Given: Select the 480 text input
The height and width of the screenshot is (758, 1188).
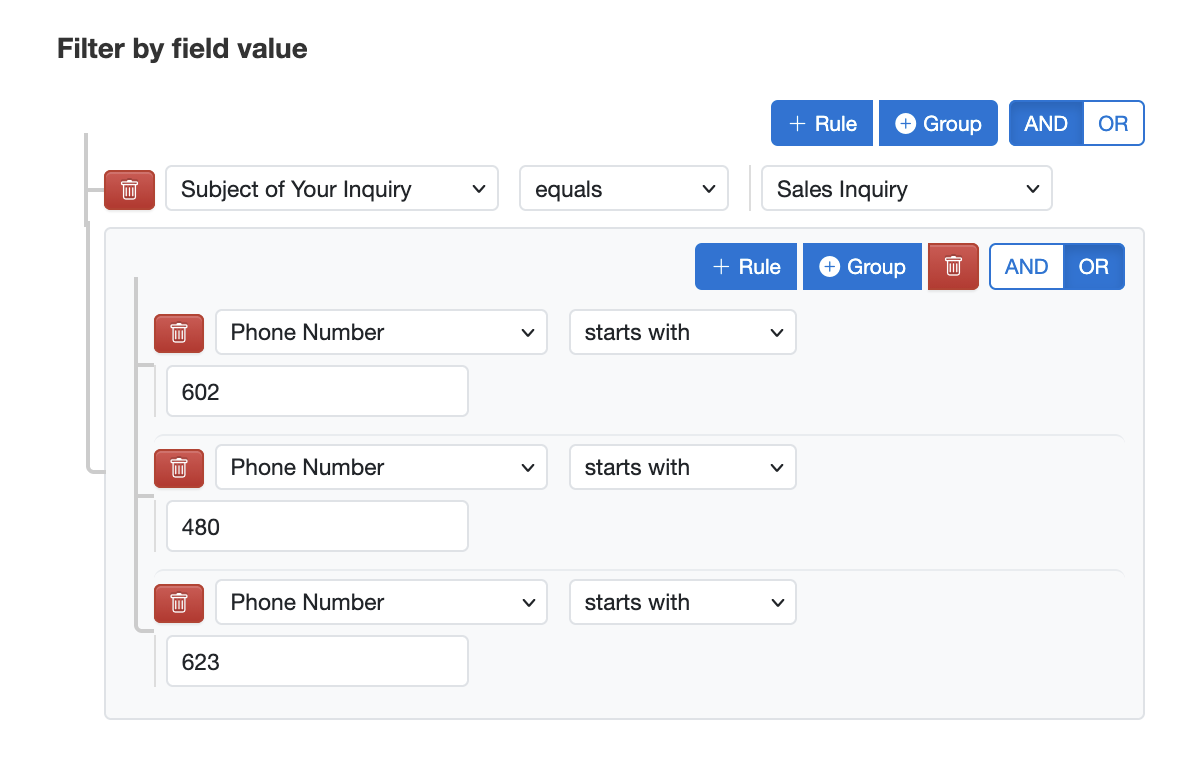Looking at the screenshot, I should coord(317,526).
